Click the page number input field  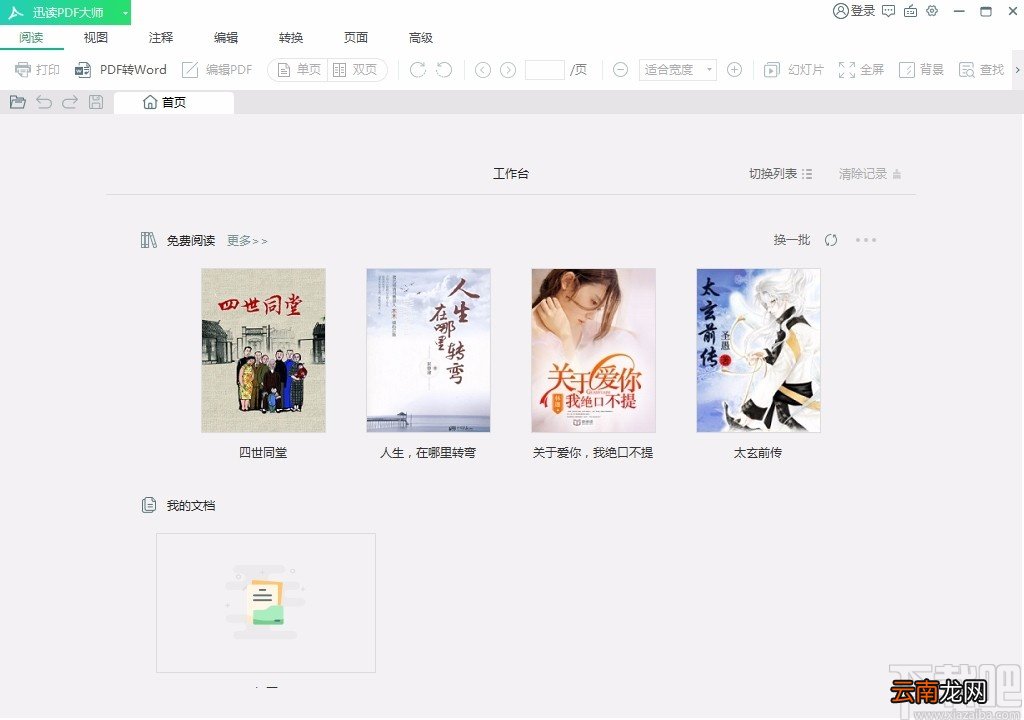pyautogui.click(x=545, y=69)
